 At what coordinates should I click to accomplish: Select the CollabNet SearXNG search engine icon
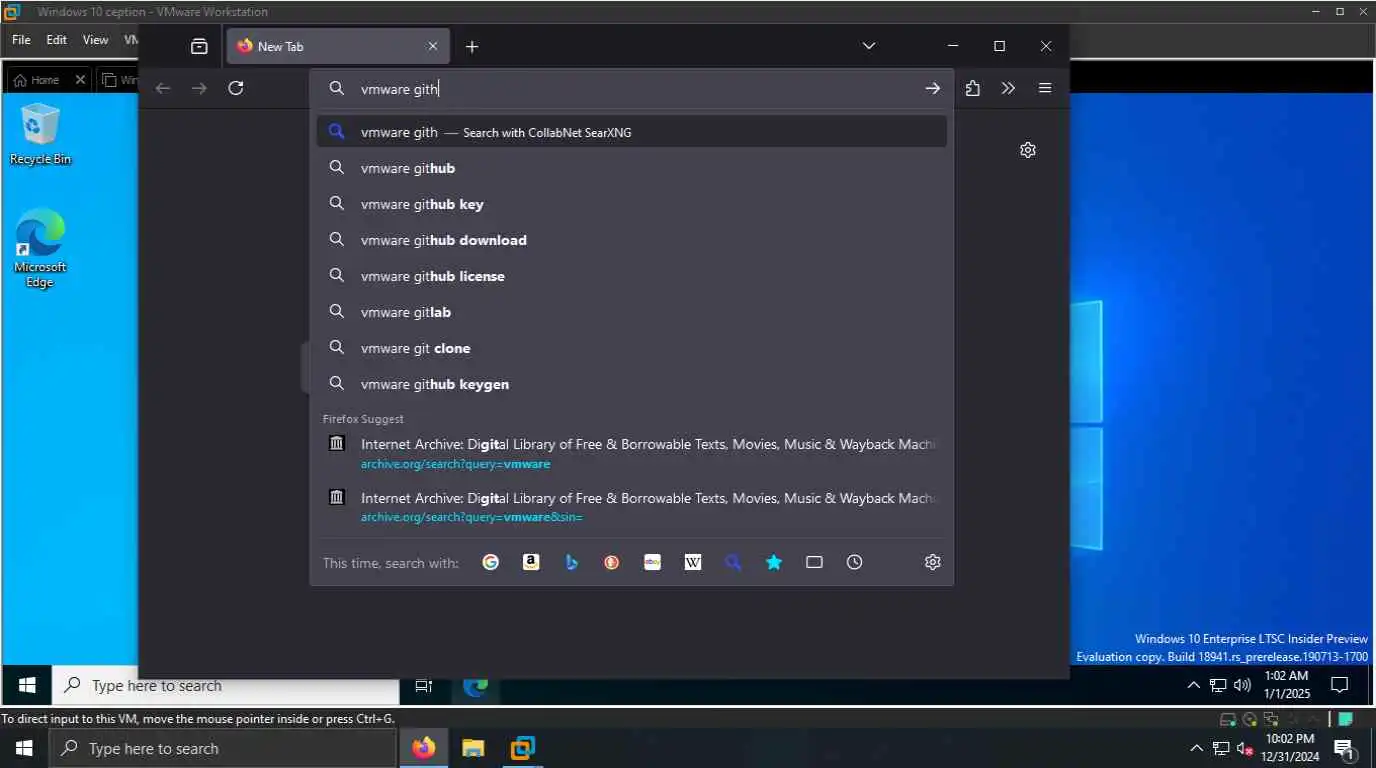point(733,562)
